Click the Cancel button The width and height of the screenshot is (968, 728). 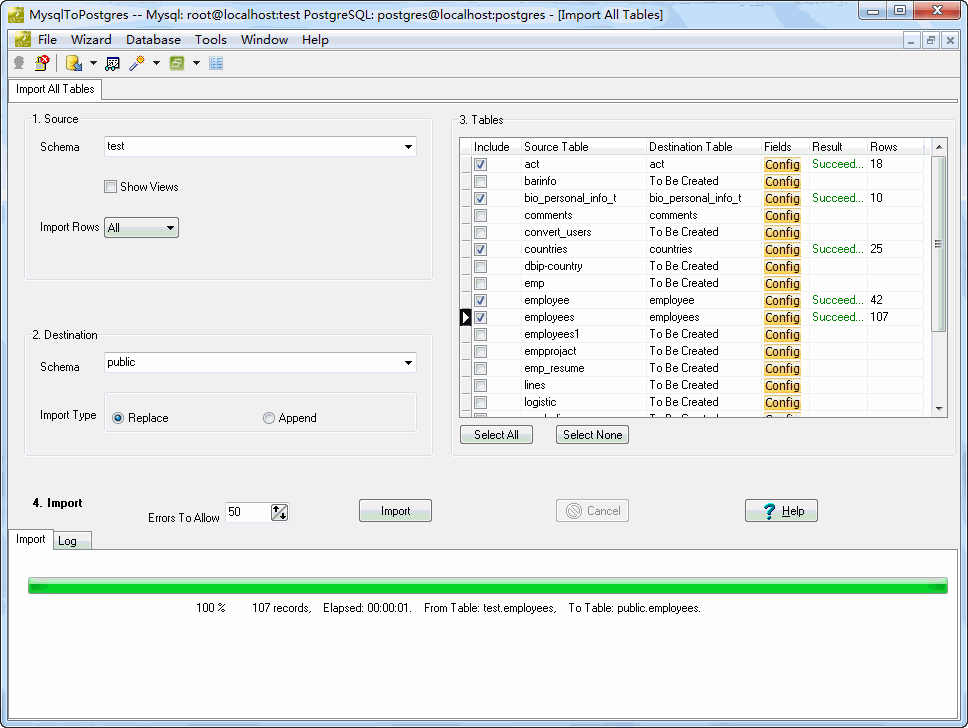tap(593, 511)
